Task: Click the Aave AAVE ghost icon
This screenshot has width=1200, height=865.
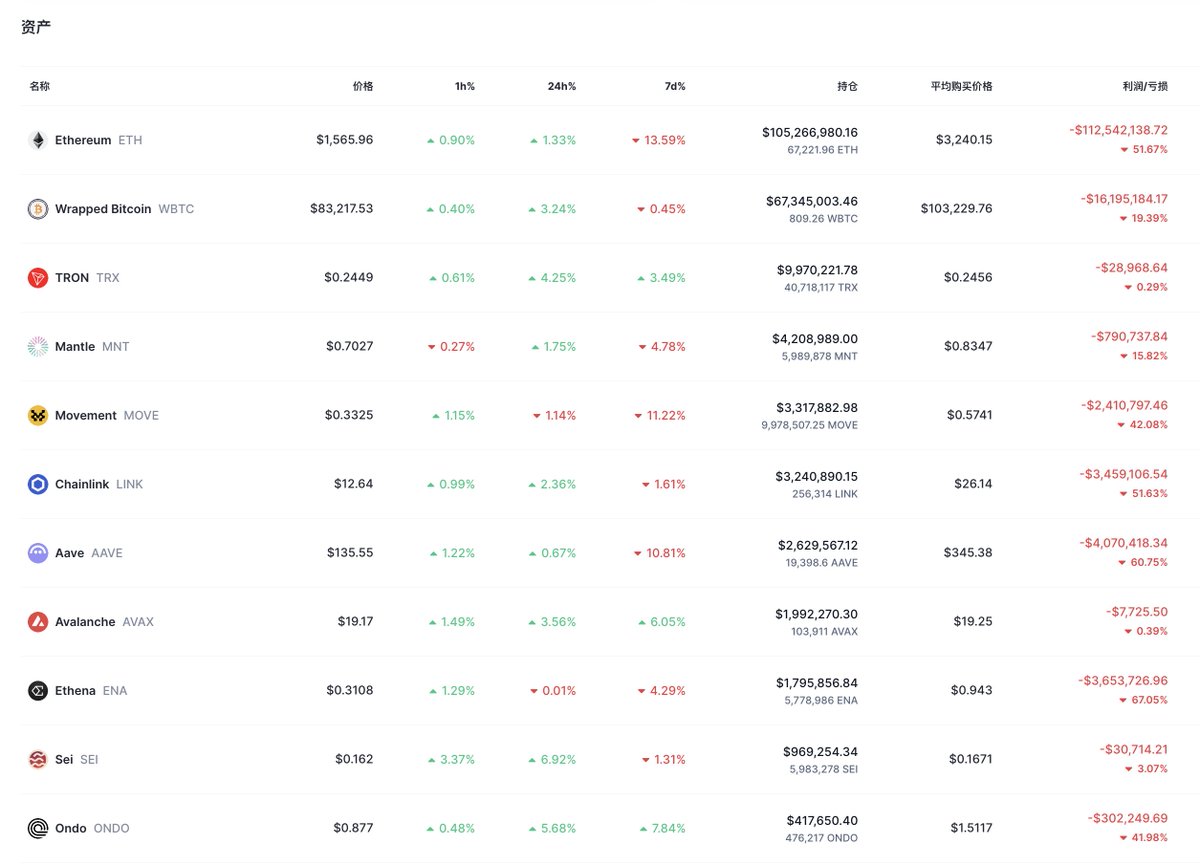Action: point(37,553)
